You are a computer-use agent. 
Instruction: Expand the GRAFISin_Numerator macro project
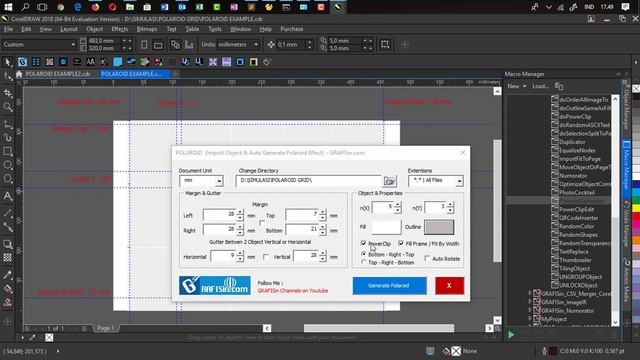pos(530,310)
